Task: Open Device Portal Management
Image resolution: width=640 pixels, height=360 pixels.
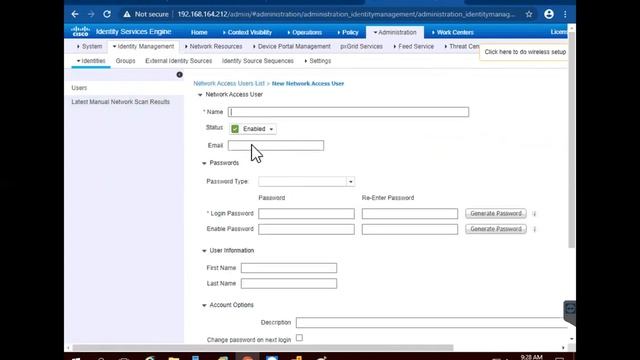Action: click(x=291, y=47)
